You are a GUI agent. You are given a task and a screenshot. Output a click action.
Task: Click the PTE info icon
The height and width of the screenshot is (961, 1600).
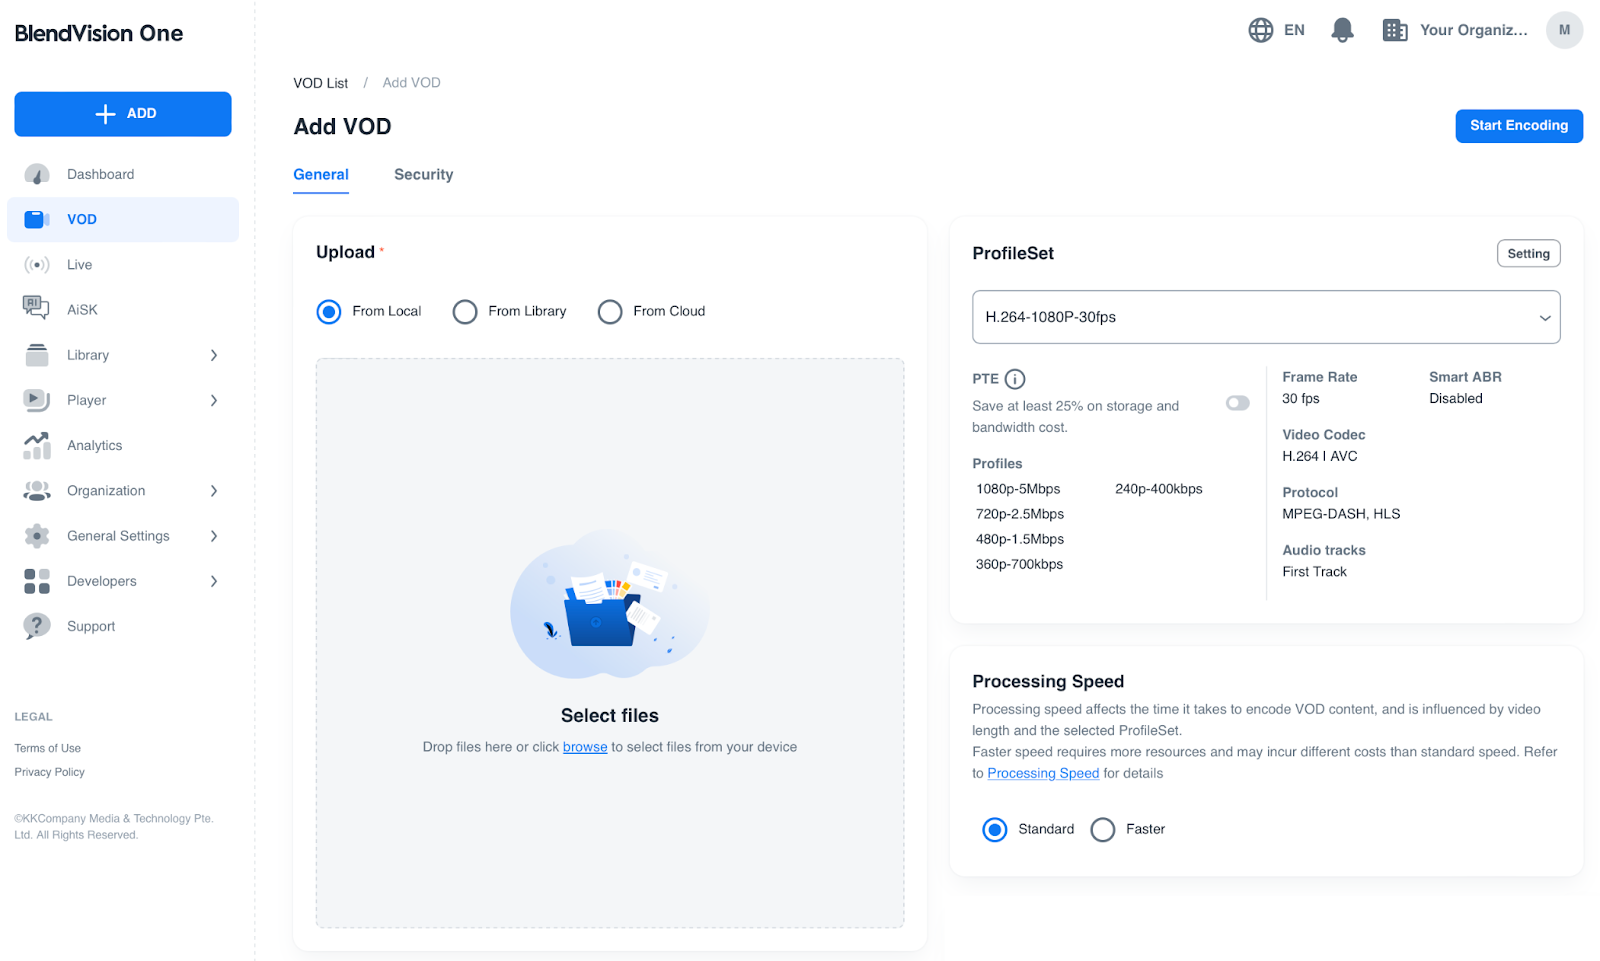[x=1015, y=379]
